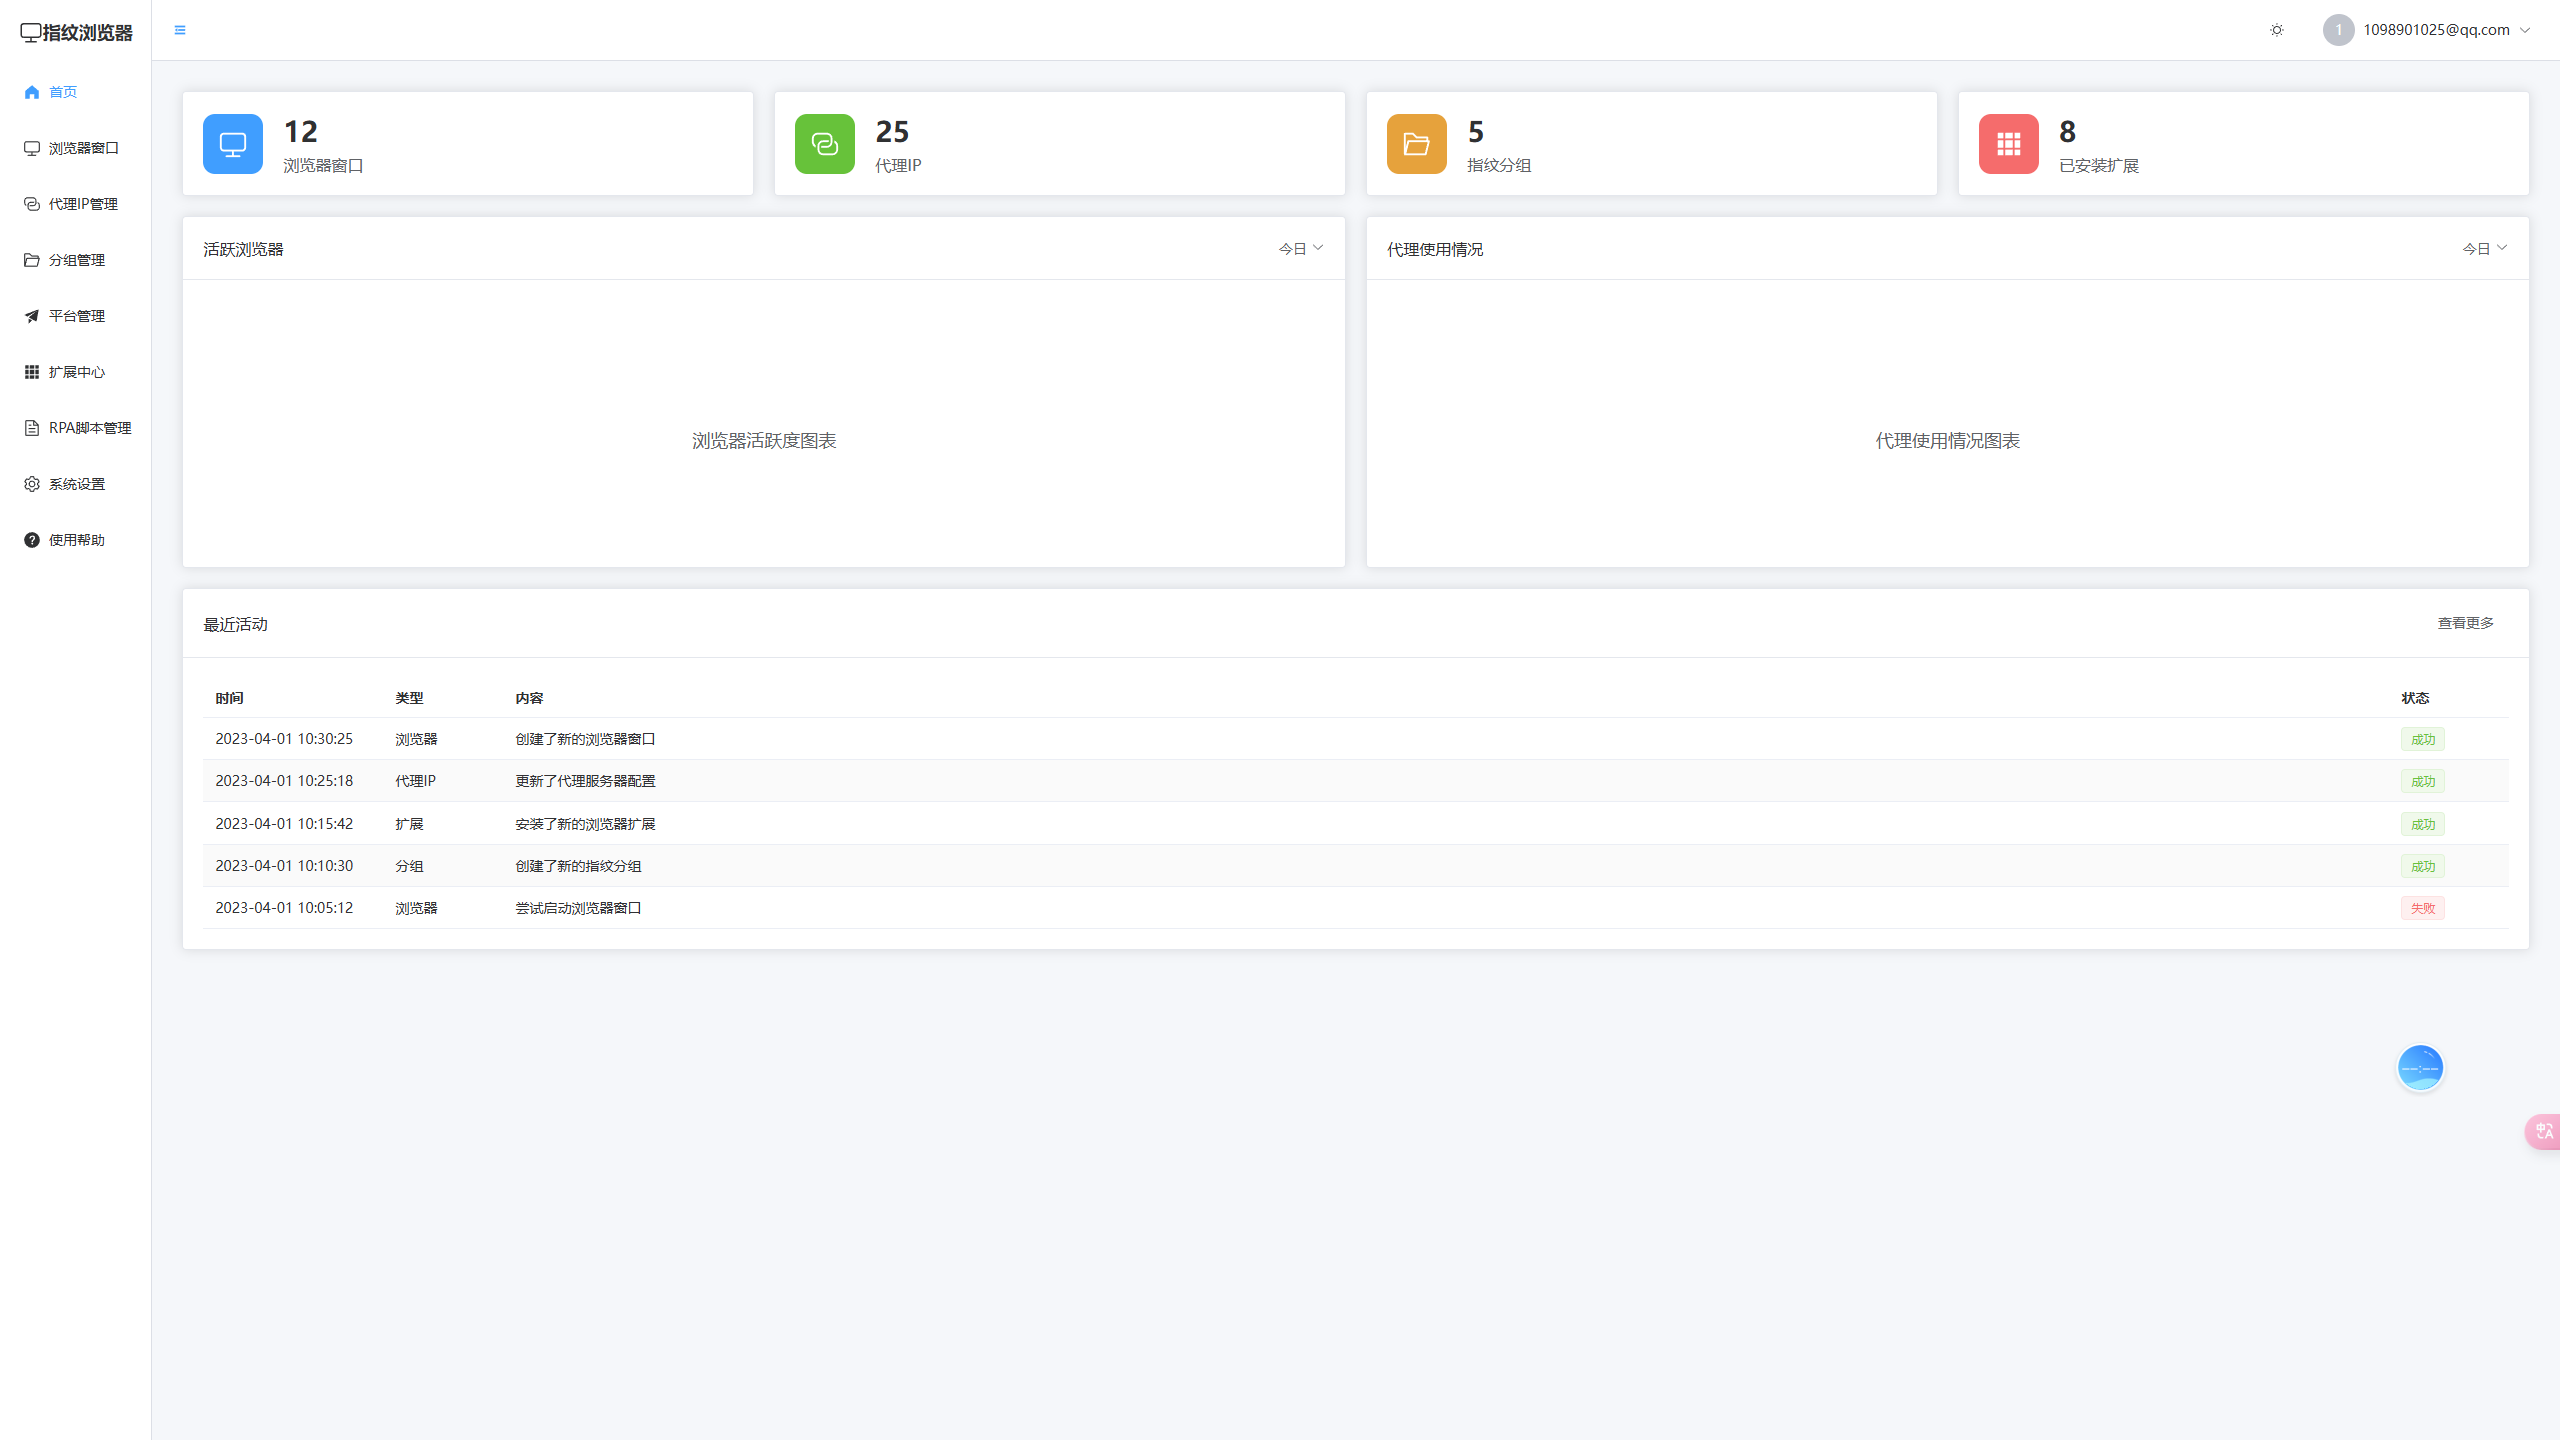This screenshot has width=2560, height=1440.
Task: Click the blue browser window monitor icon
Action: pos(233,144)
